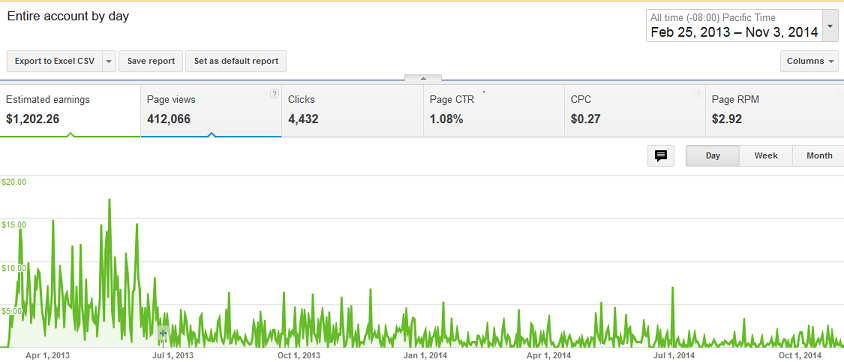Open the date range dropdown
Image resolution: width=844 pixels, height=362 pixels.
click(x=829, y=25)
